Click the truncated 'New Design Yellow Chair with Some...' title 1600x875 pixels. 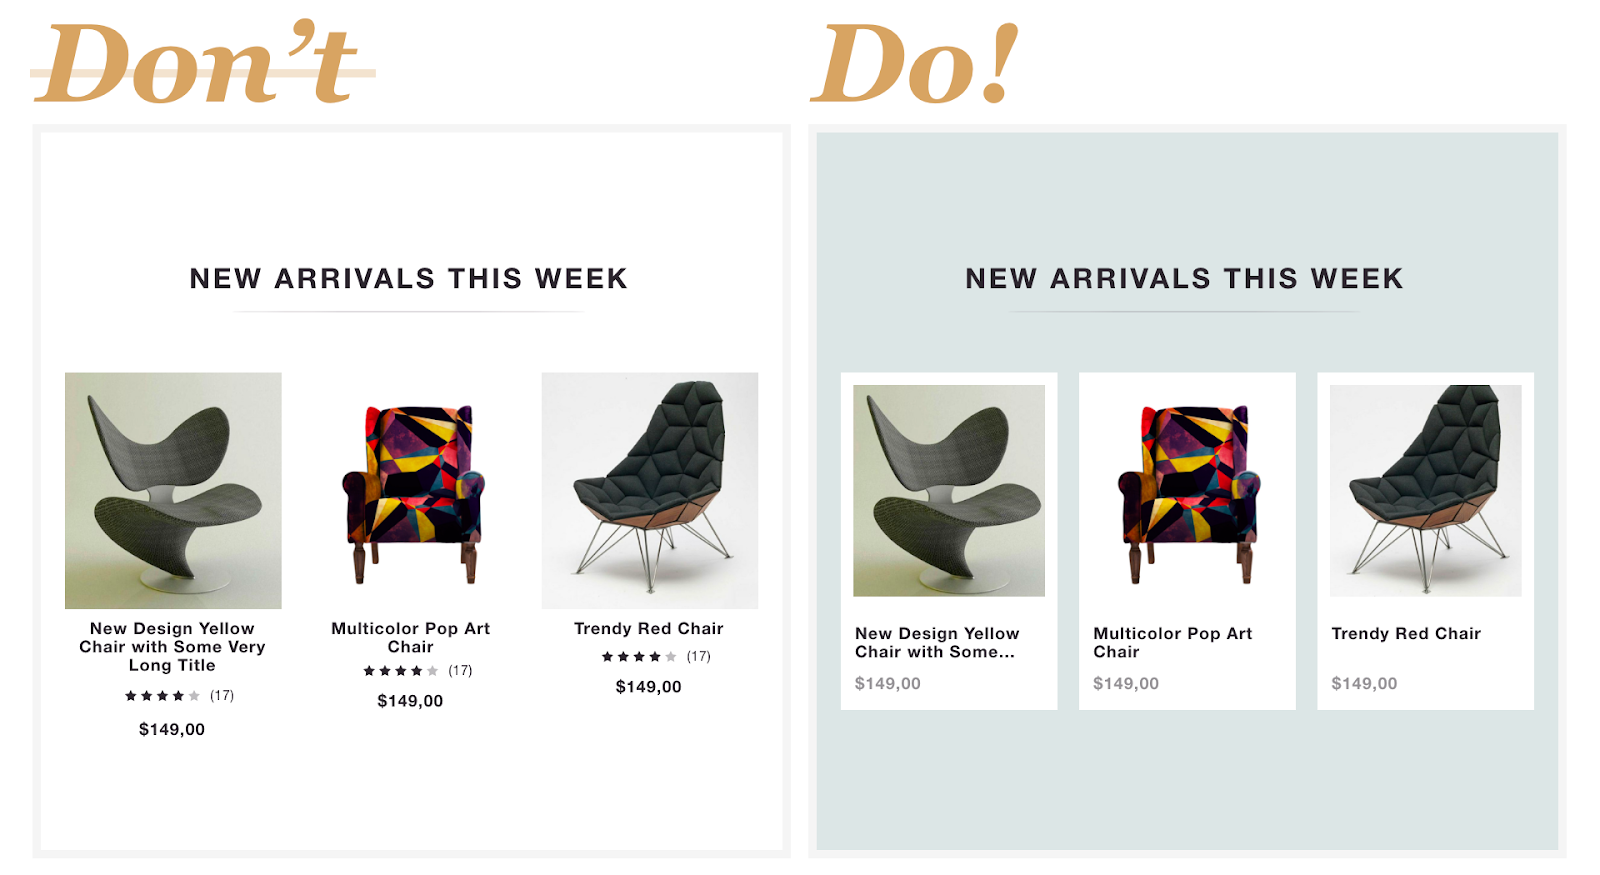coord(937,643)
